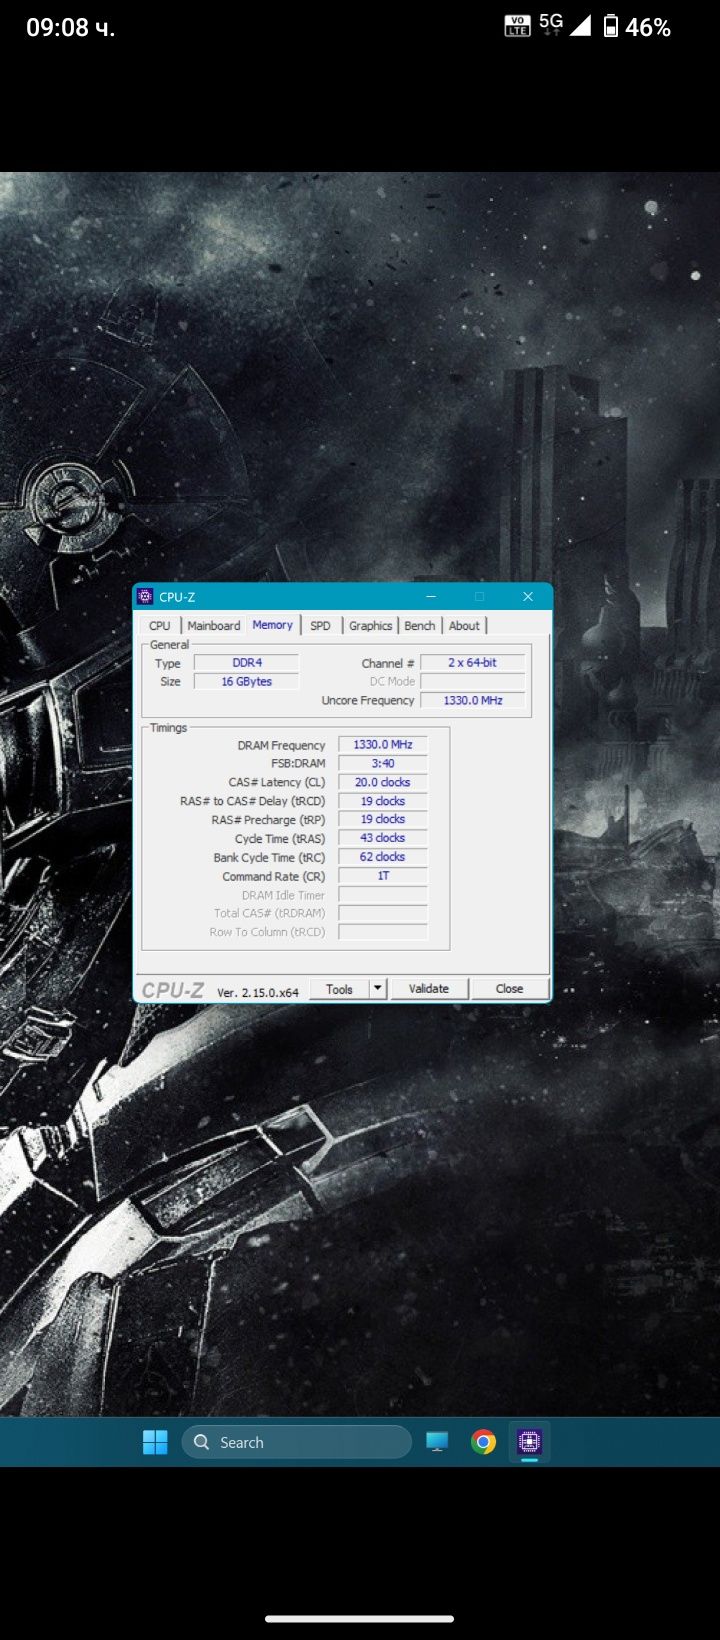Click the Bank Cycle Time (tRC) label
This screenshot has width=720, height=1640.
tap(269, 858)
